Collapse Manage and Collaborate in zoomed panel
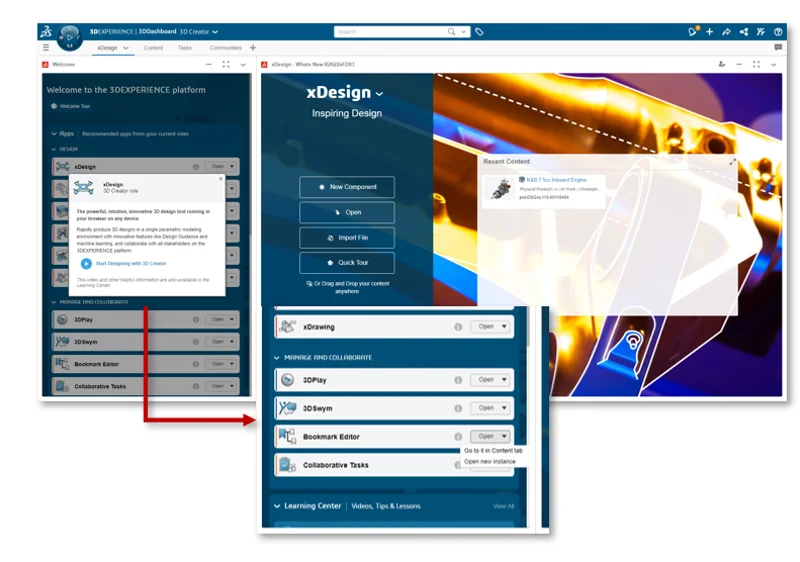This screenshot has width=800, height=562. (x=277, y=357)
